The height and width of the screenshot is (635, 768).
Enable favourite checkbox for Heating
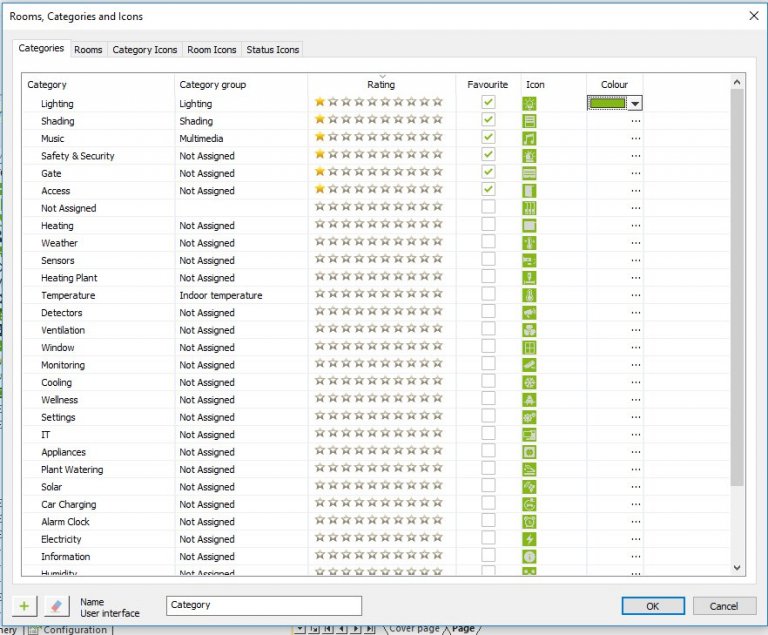click(488, 225)
